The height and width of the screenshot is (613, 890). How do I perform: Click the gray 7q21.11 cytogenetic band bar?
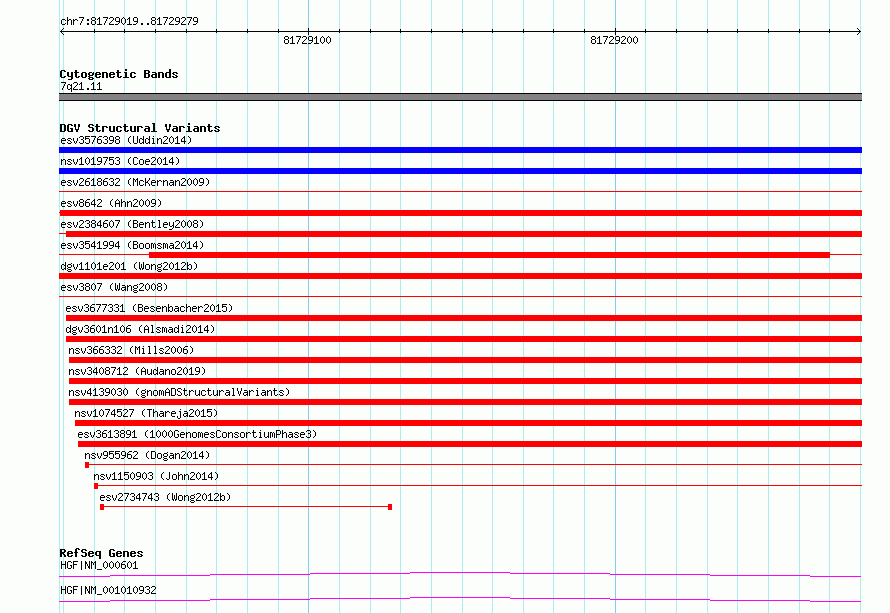point(460,97)
